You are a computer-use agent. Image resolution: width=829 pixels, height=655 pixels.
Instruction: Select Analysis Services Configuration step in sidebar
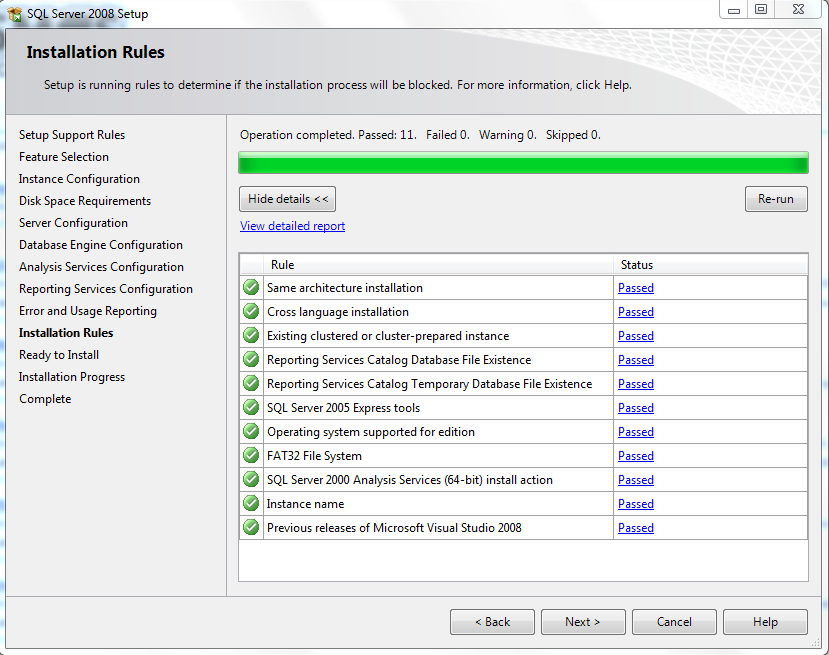pyautogui.click(x=102, y=267)
